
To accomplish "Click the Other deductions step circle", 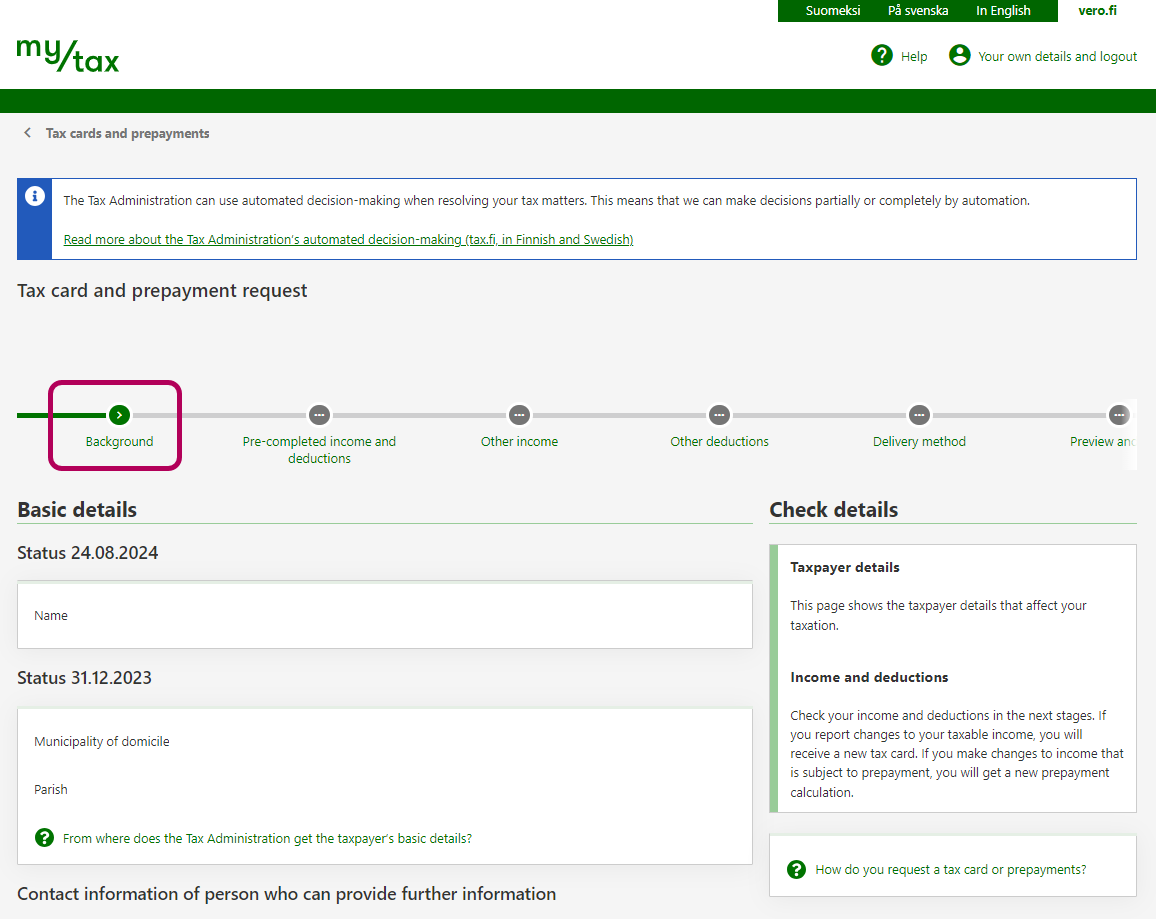I will [x=719, y=414].
